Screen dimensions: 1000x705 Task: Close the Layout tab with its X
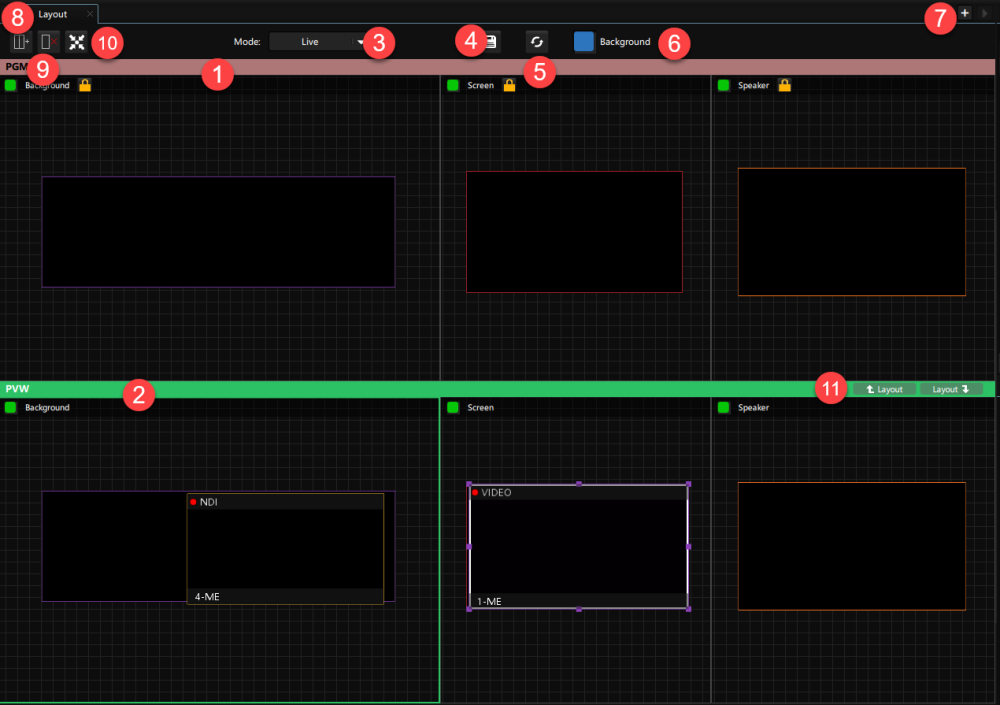[x=90, y=13]
